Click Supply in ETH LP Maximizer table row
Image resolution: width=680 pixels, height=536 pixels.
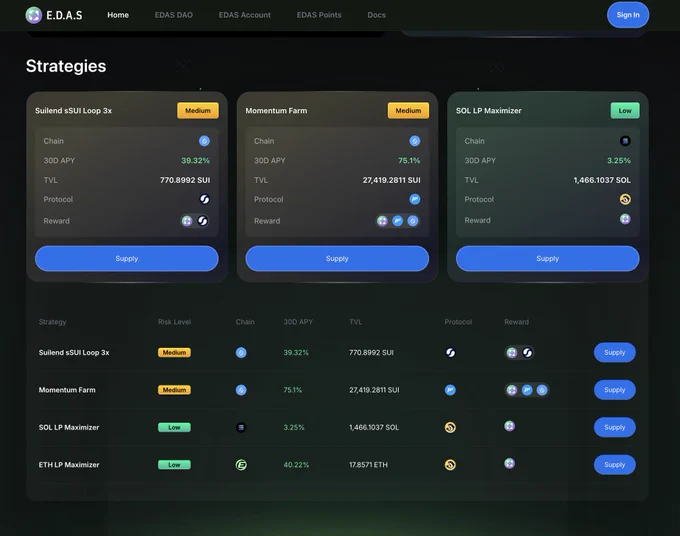(x=615, y=464)
